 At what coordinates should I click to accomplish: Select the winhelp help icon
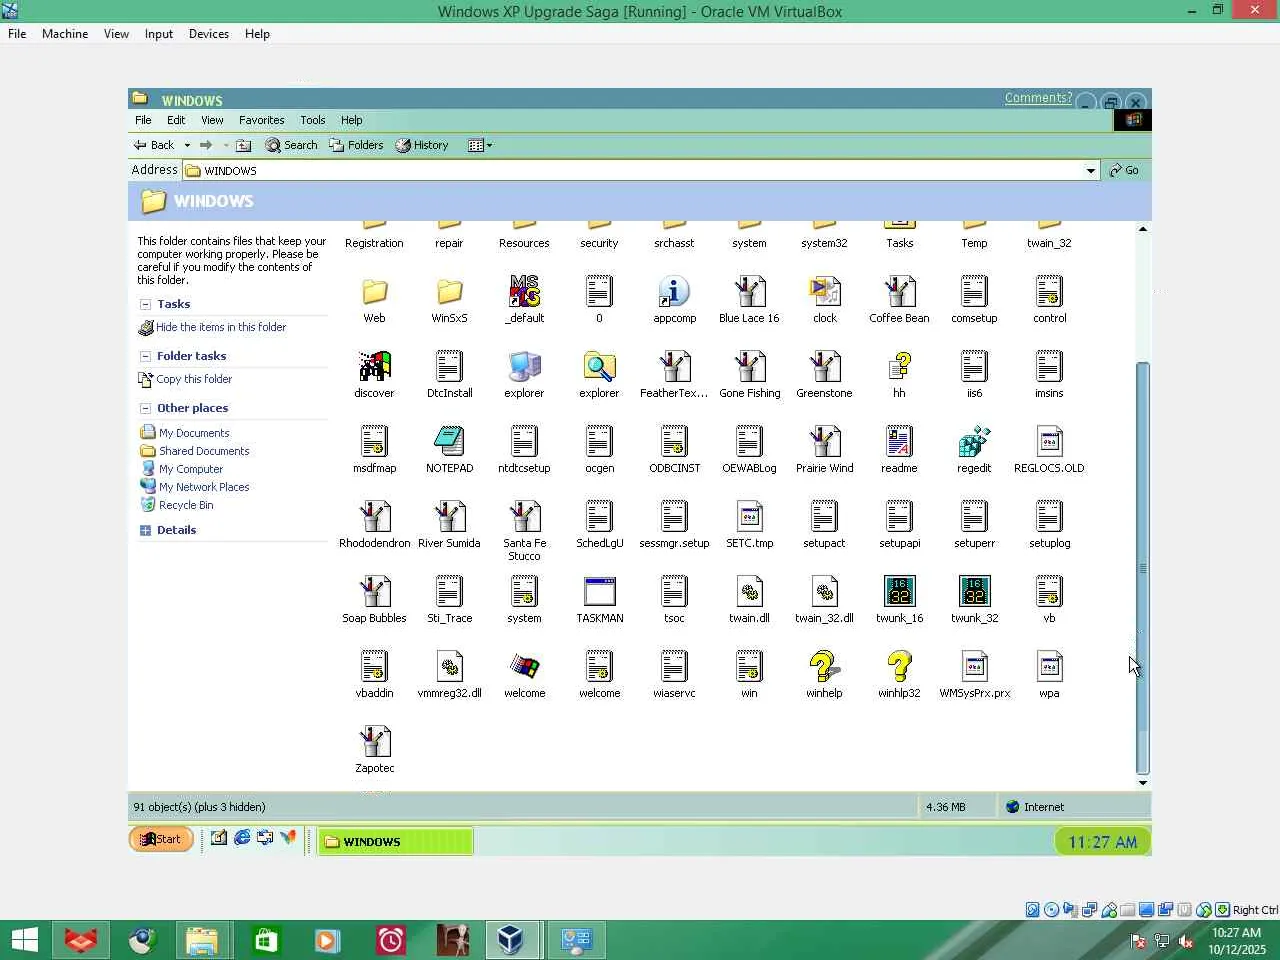coord(824,666)
